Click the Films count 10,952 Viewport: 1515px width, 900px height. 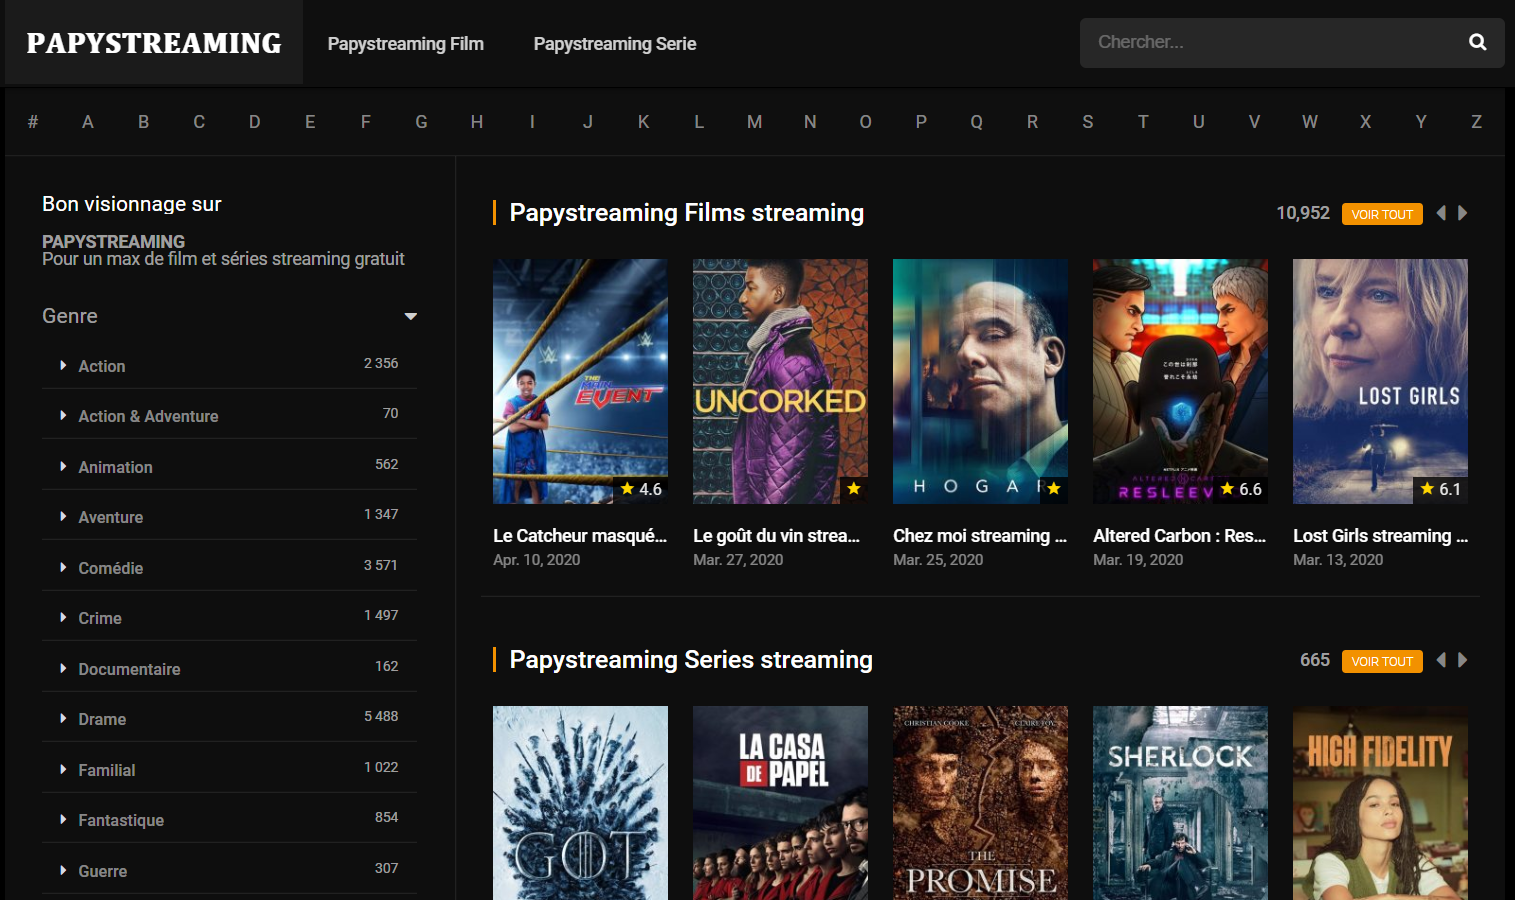point(1303,213)
